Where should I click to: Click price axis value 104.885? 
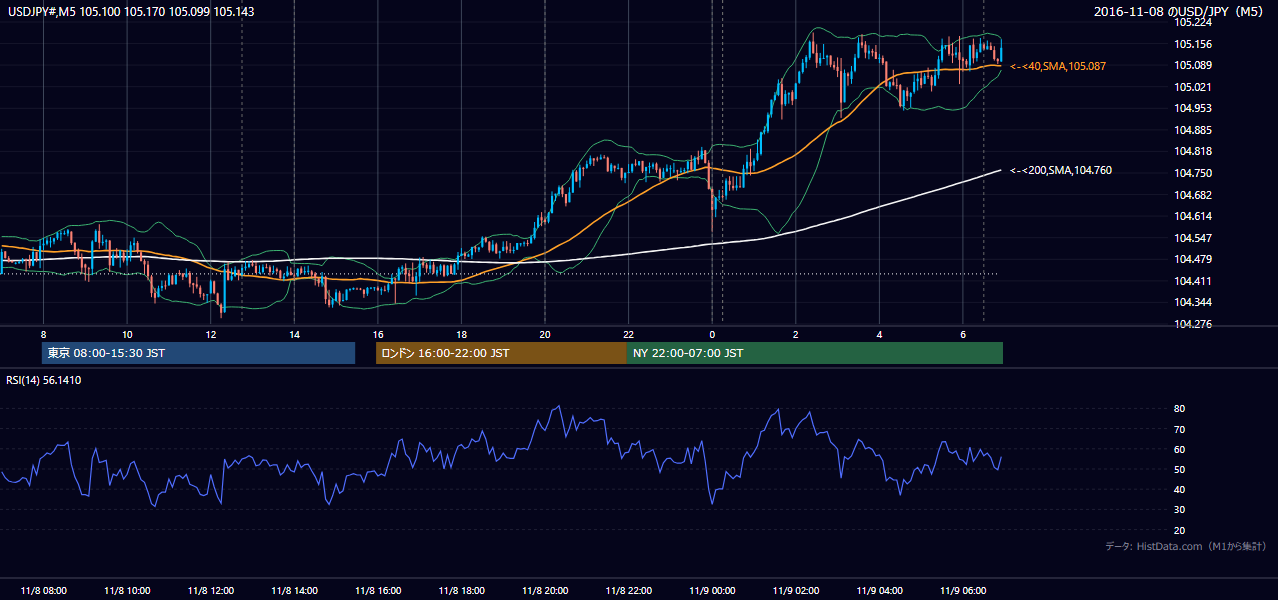pos(1192,130)
